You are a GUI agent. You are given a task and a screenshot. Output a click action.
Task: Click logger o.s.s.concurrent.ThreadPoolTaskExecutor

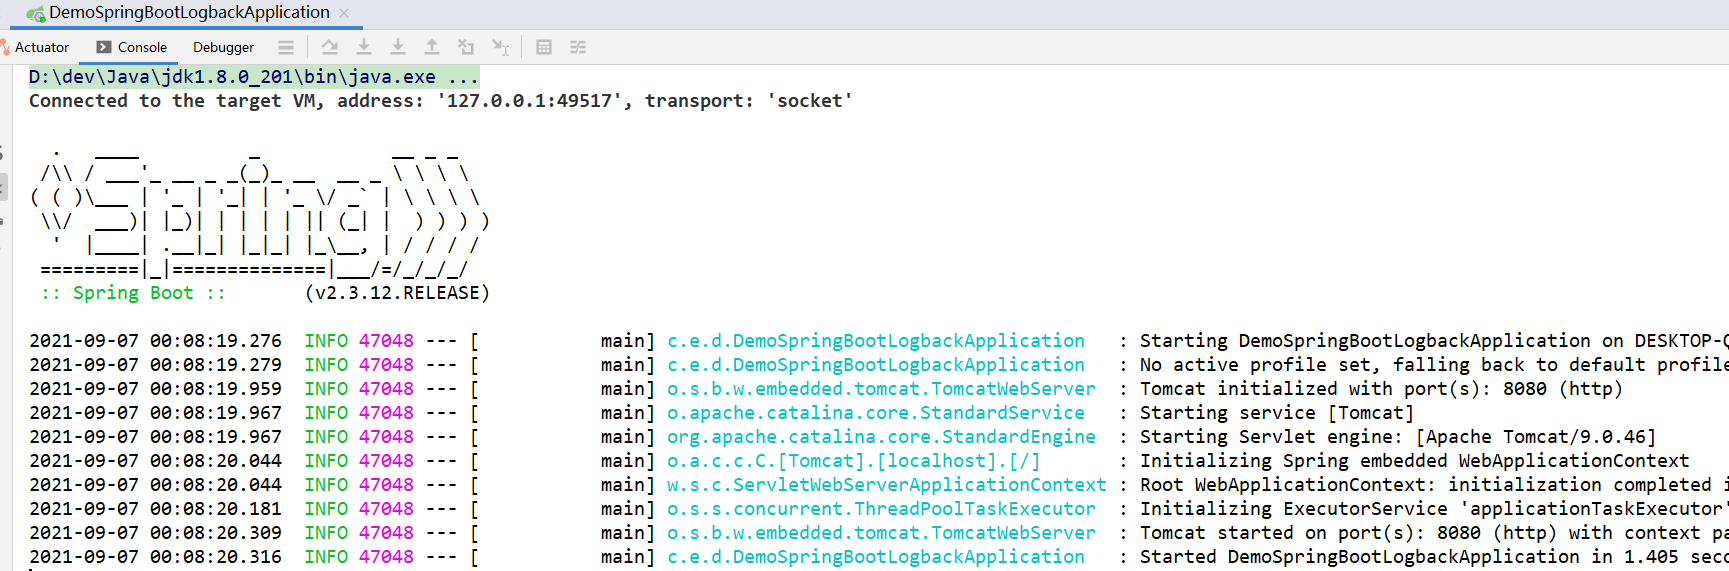881,509
